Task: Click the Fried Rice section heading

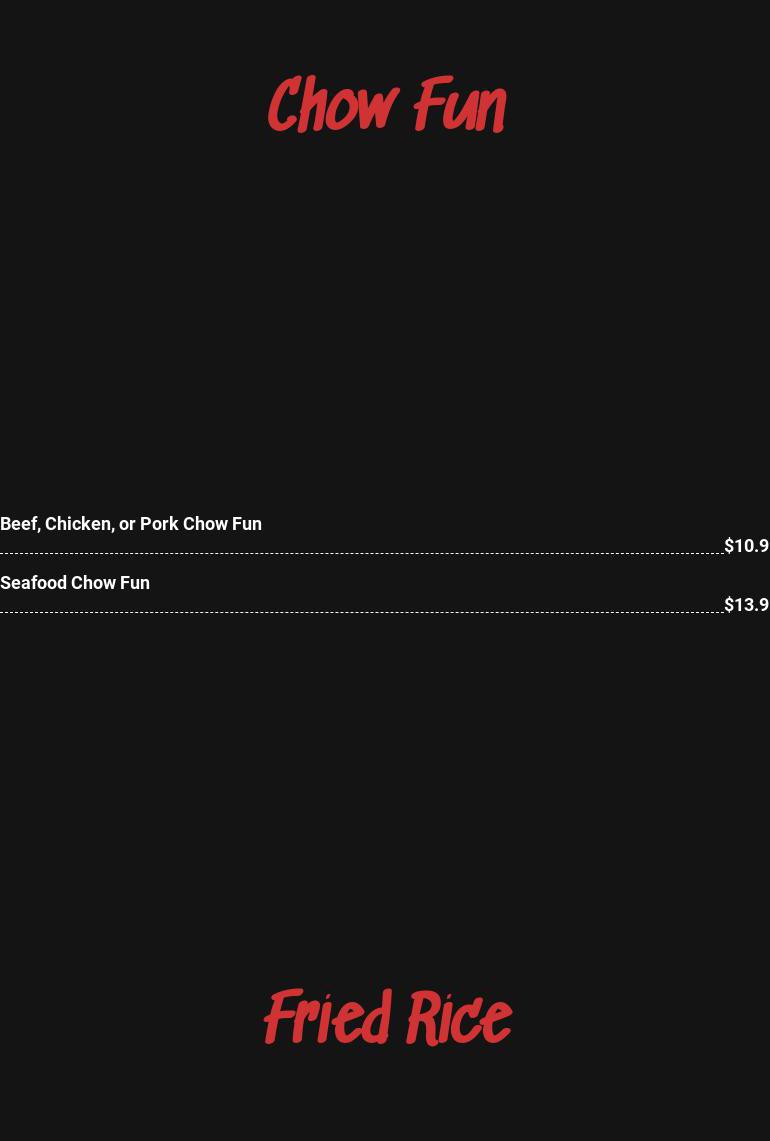Action: [x=387, y=1018]
